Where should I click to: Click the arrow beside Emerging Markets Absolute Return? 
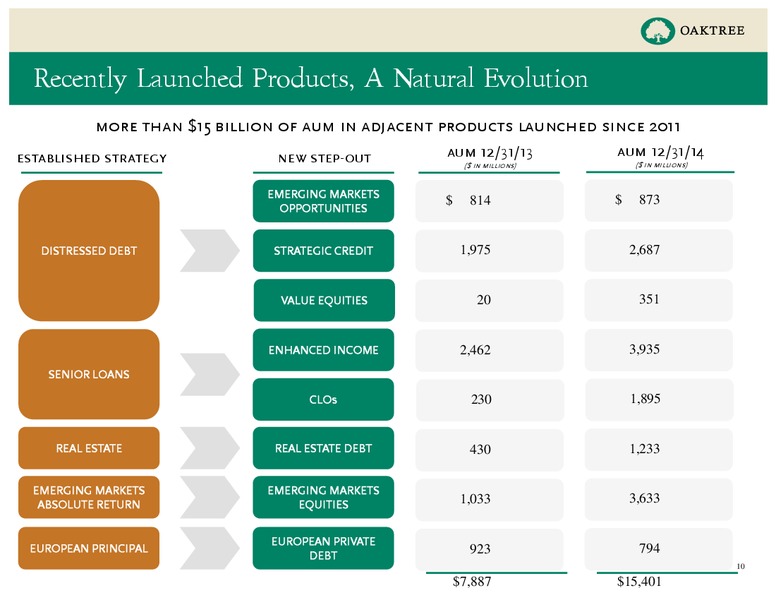[x=210, y=497]
